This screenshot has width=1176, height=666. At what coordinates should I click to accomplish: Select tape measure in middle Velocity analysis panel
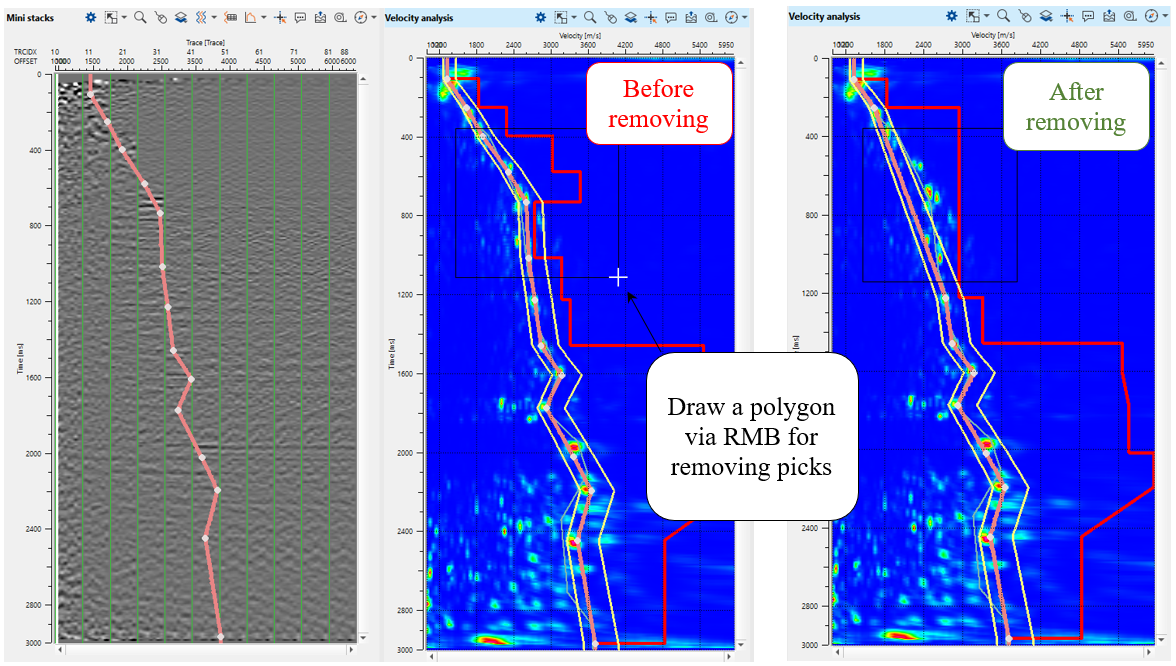click(x=711, y=18)
